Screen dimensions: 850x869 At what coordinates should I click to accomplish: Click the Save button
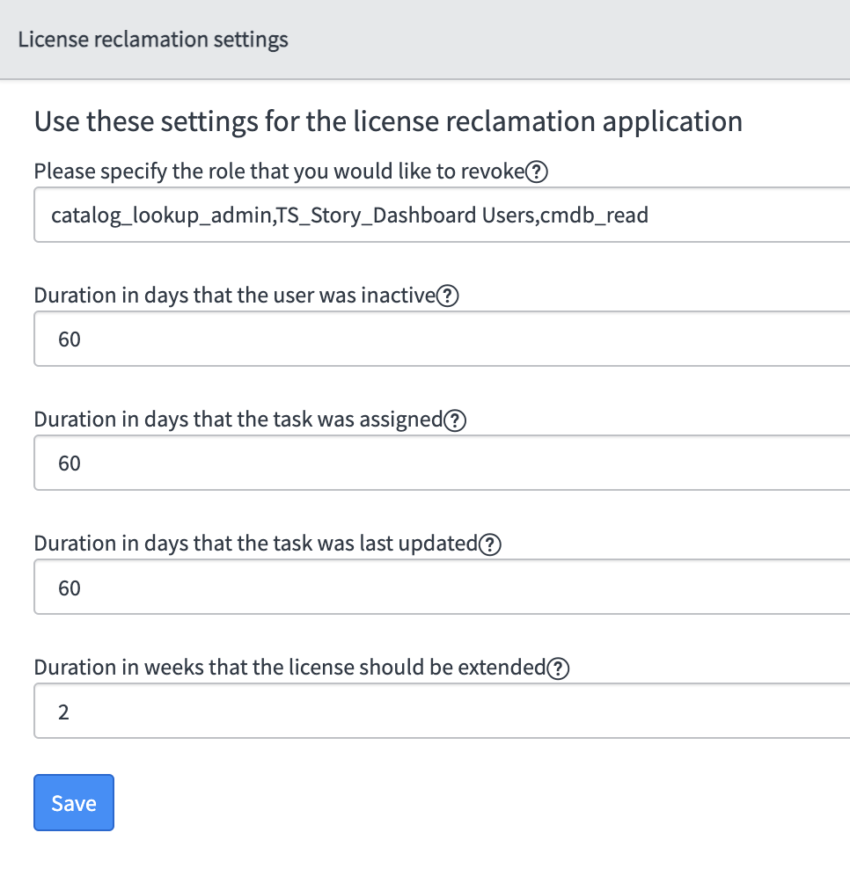[73, 802]
